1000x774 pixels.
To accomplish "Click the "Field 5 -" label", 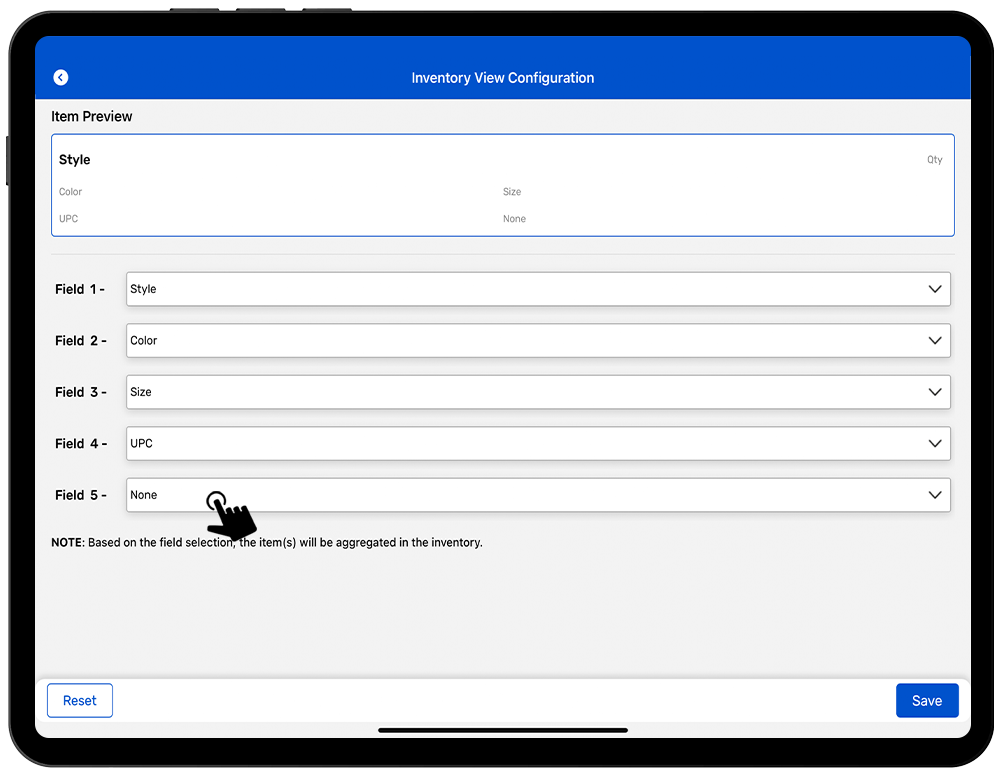I will point(80,495).
